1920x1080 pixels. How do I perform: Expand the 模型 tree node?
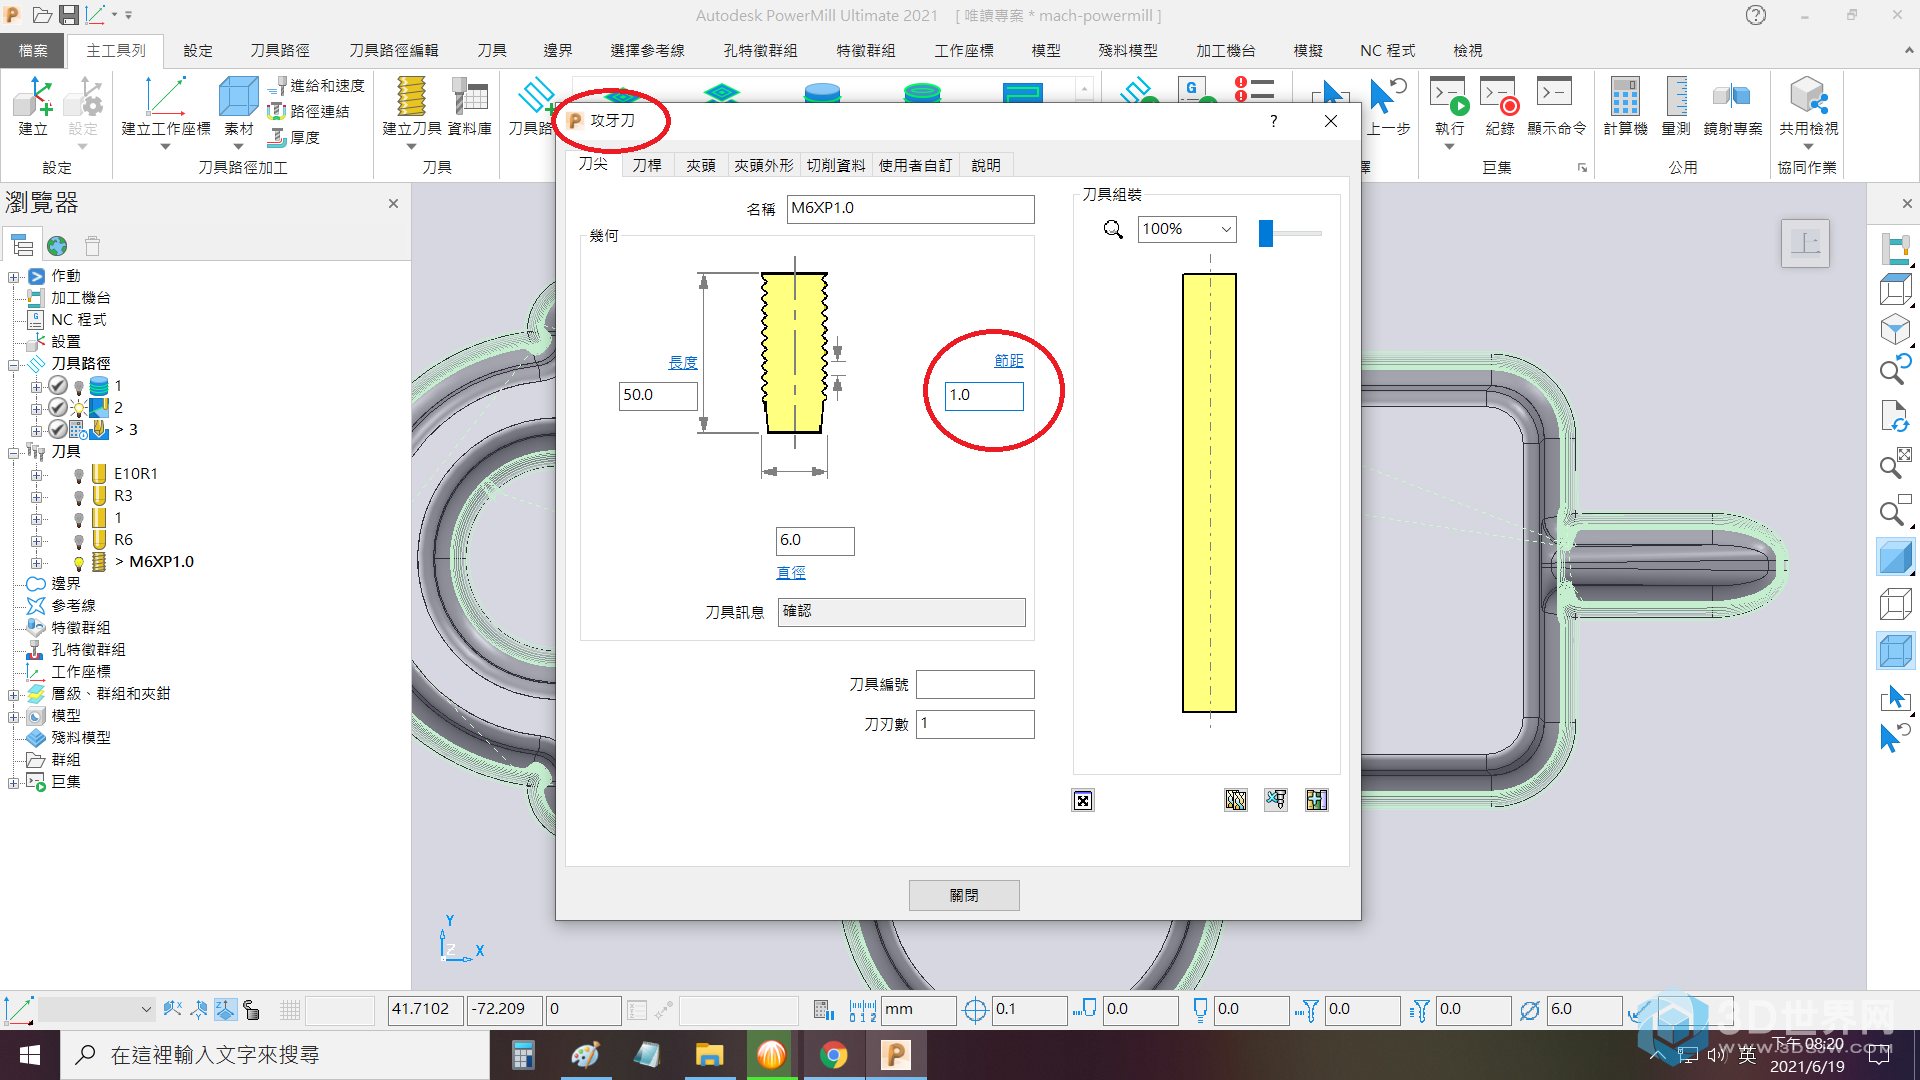coord(13,717)
